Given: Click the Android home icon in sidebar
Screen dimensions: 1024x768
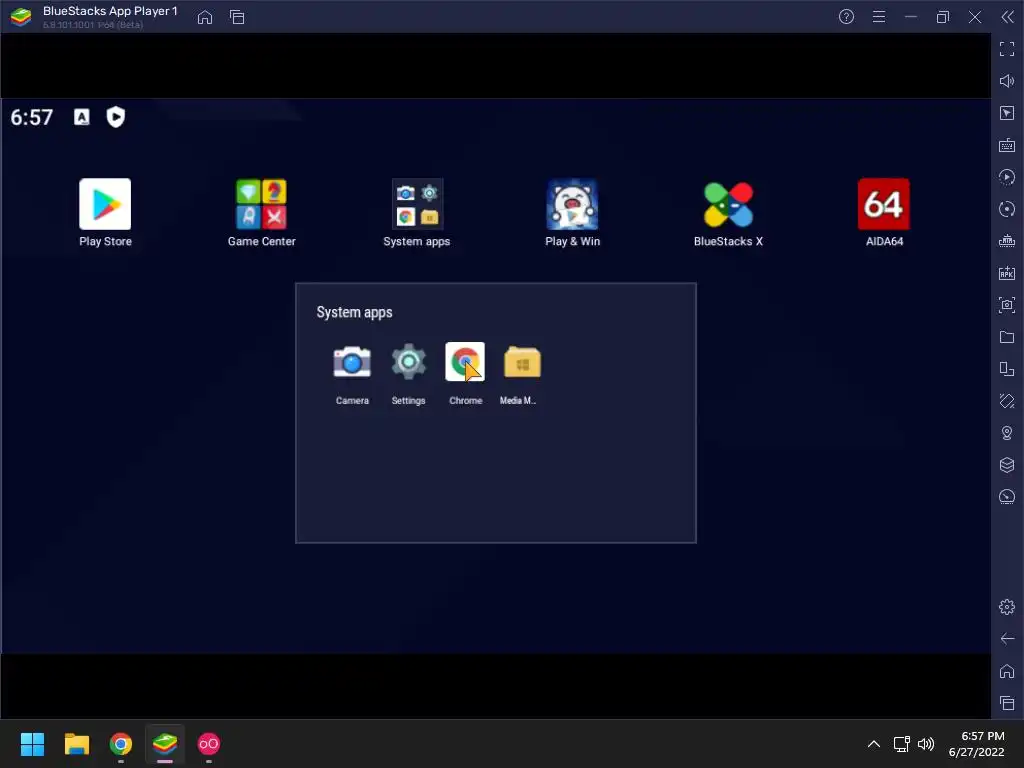Looking at the screenshot, I should coord(1007,671).
